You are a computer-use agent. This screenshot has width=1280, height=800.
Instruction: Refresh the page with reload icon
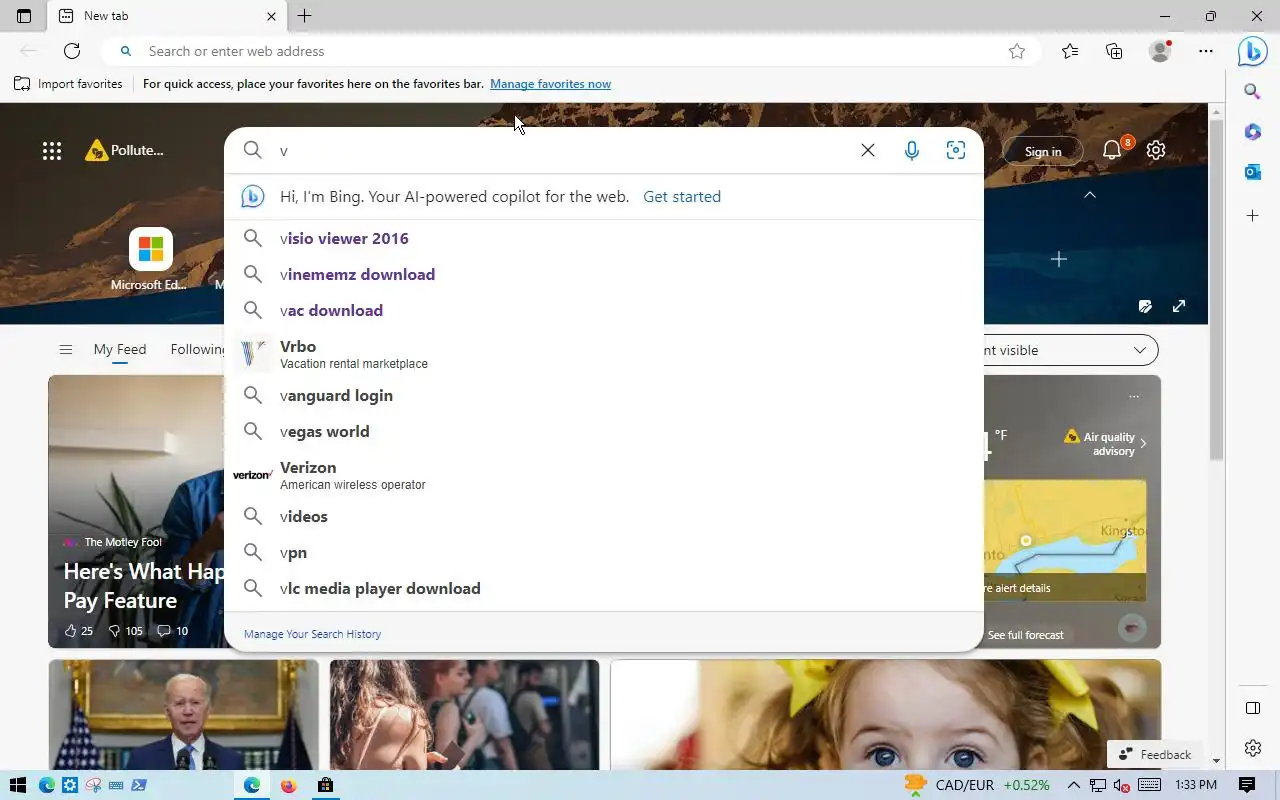tap(72, 51)
